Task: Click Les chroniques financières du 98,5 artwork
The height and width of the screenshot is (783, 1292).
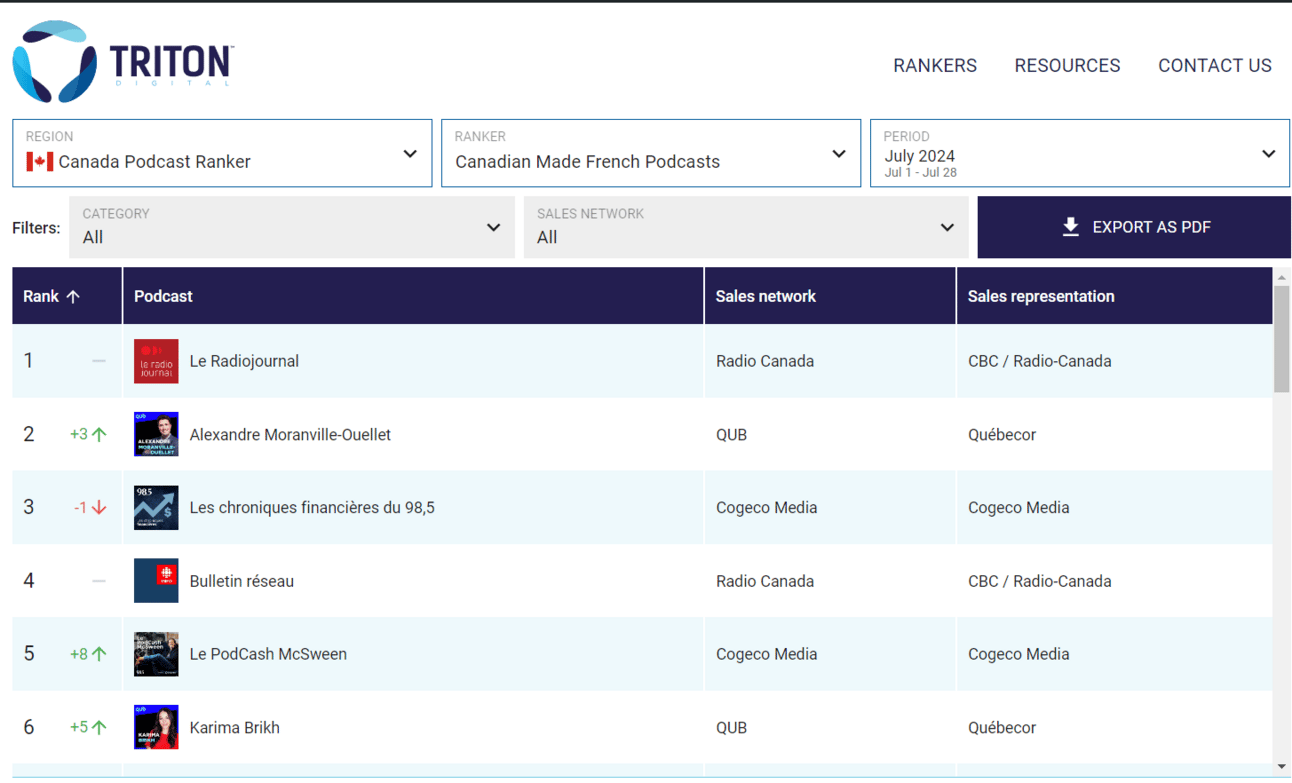Action: tap(156, 507)
